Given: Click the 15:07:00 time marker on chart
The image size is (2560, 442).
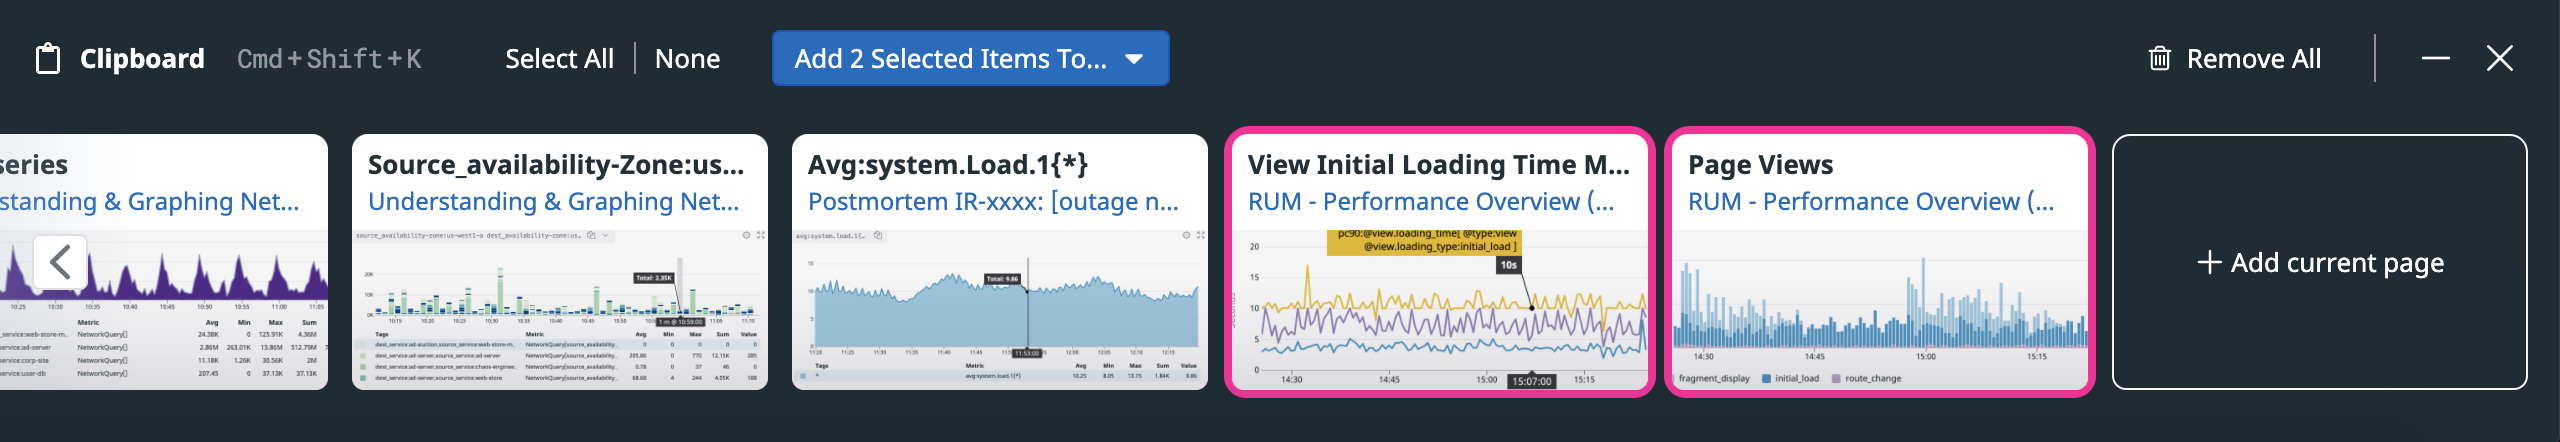Looking at the screenshot, I should pos(1531,381).
